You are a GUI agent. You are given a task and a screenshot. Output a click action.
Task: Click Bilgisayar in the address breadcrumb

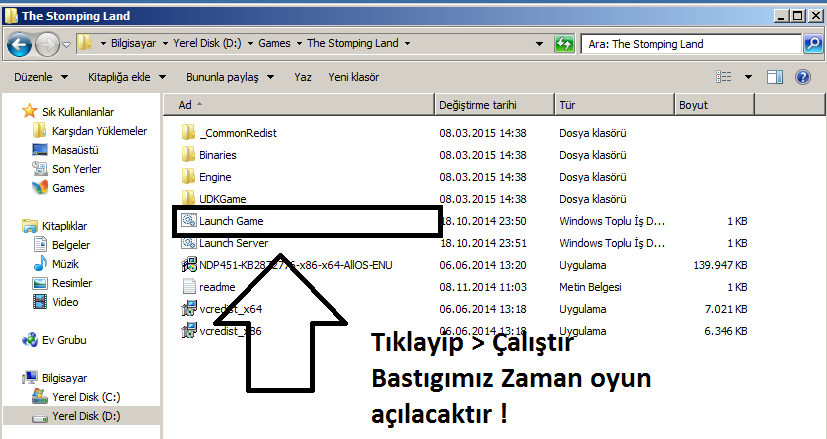[x=133, y=43]
